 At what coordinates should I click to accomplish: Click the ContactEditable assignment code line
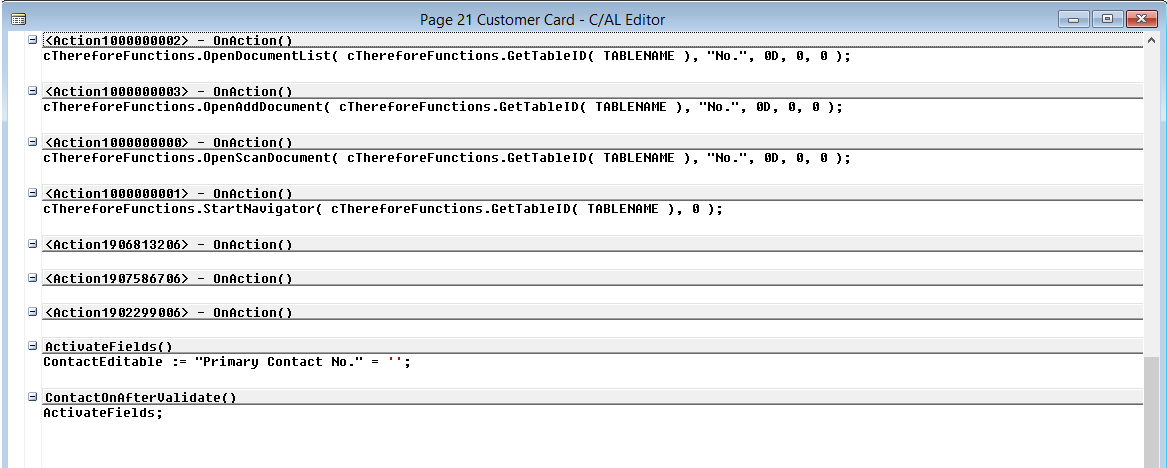(227, 362)
